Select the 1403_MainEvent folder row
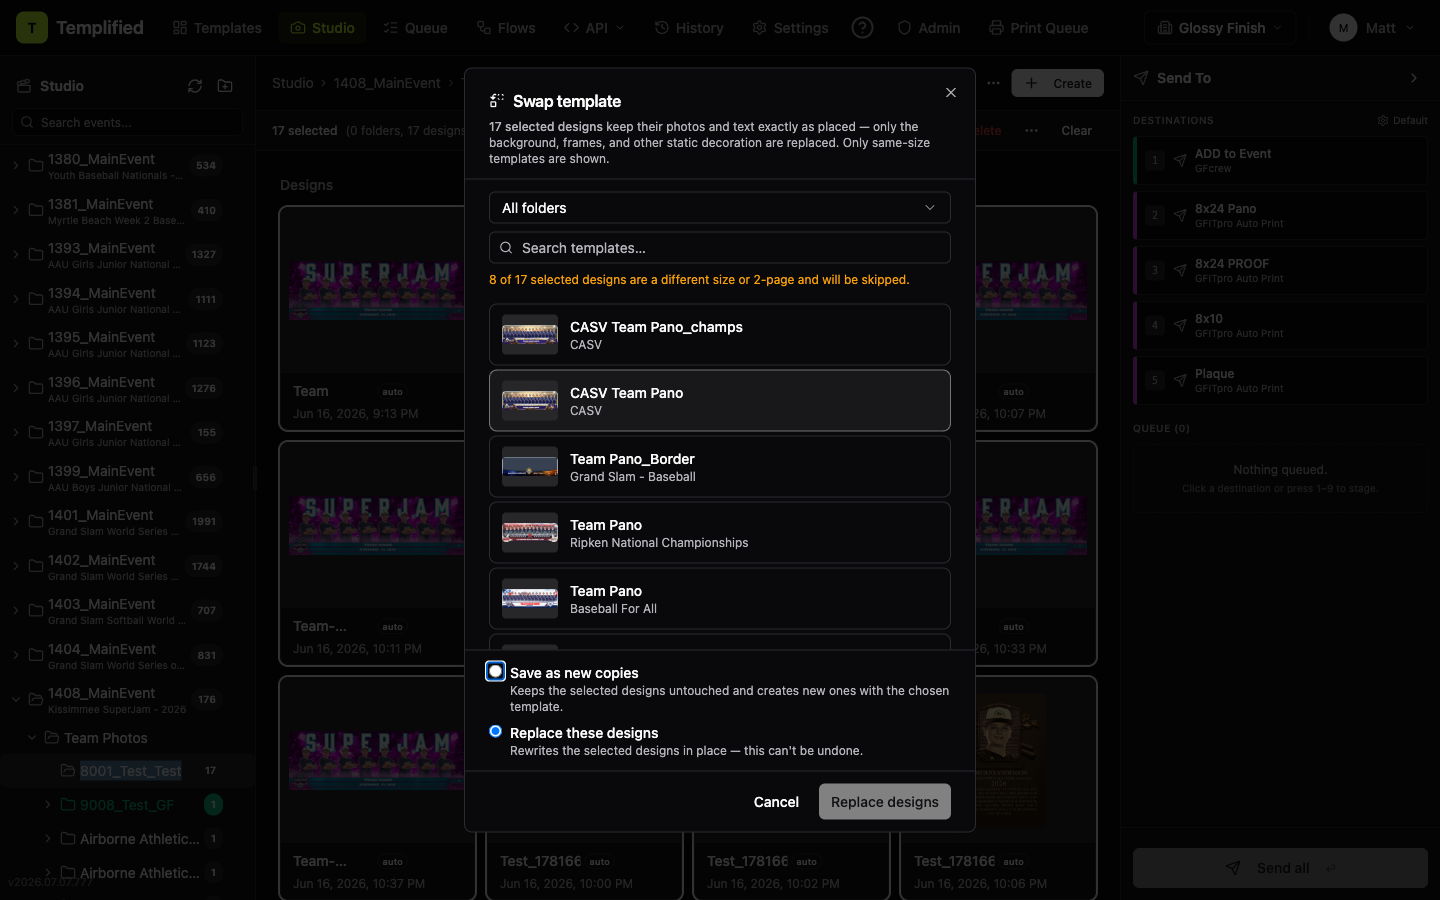Viewport: 1440px width, 900px height. 127,611
